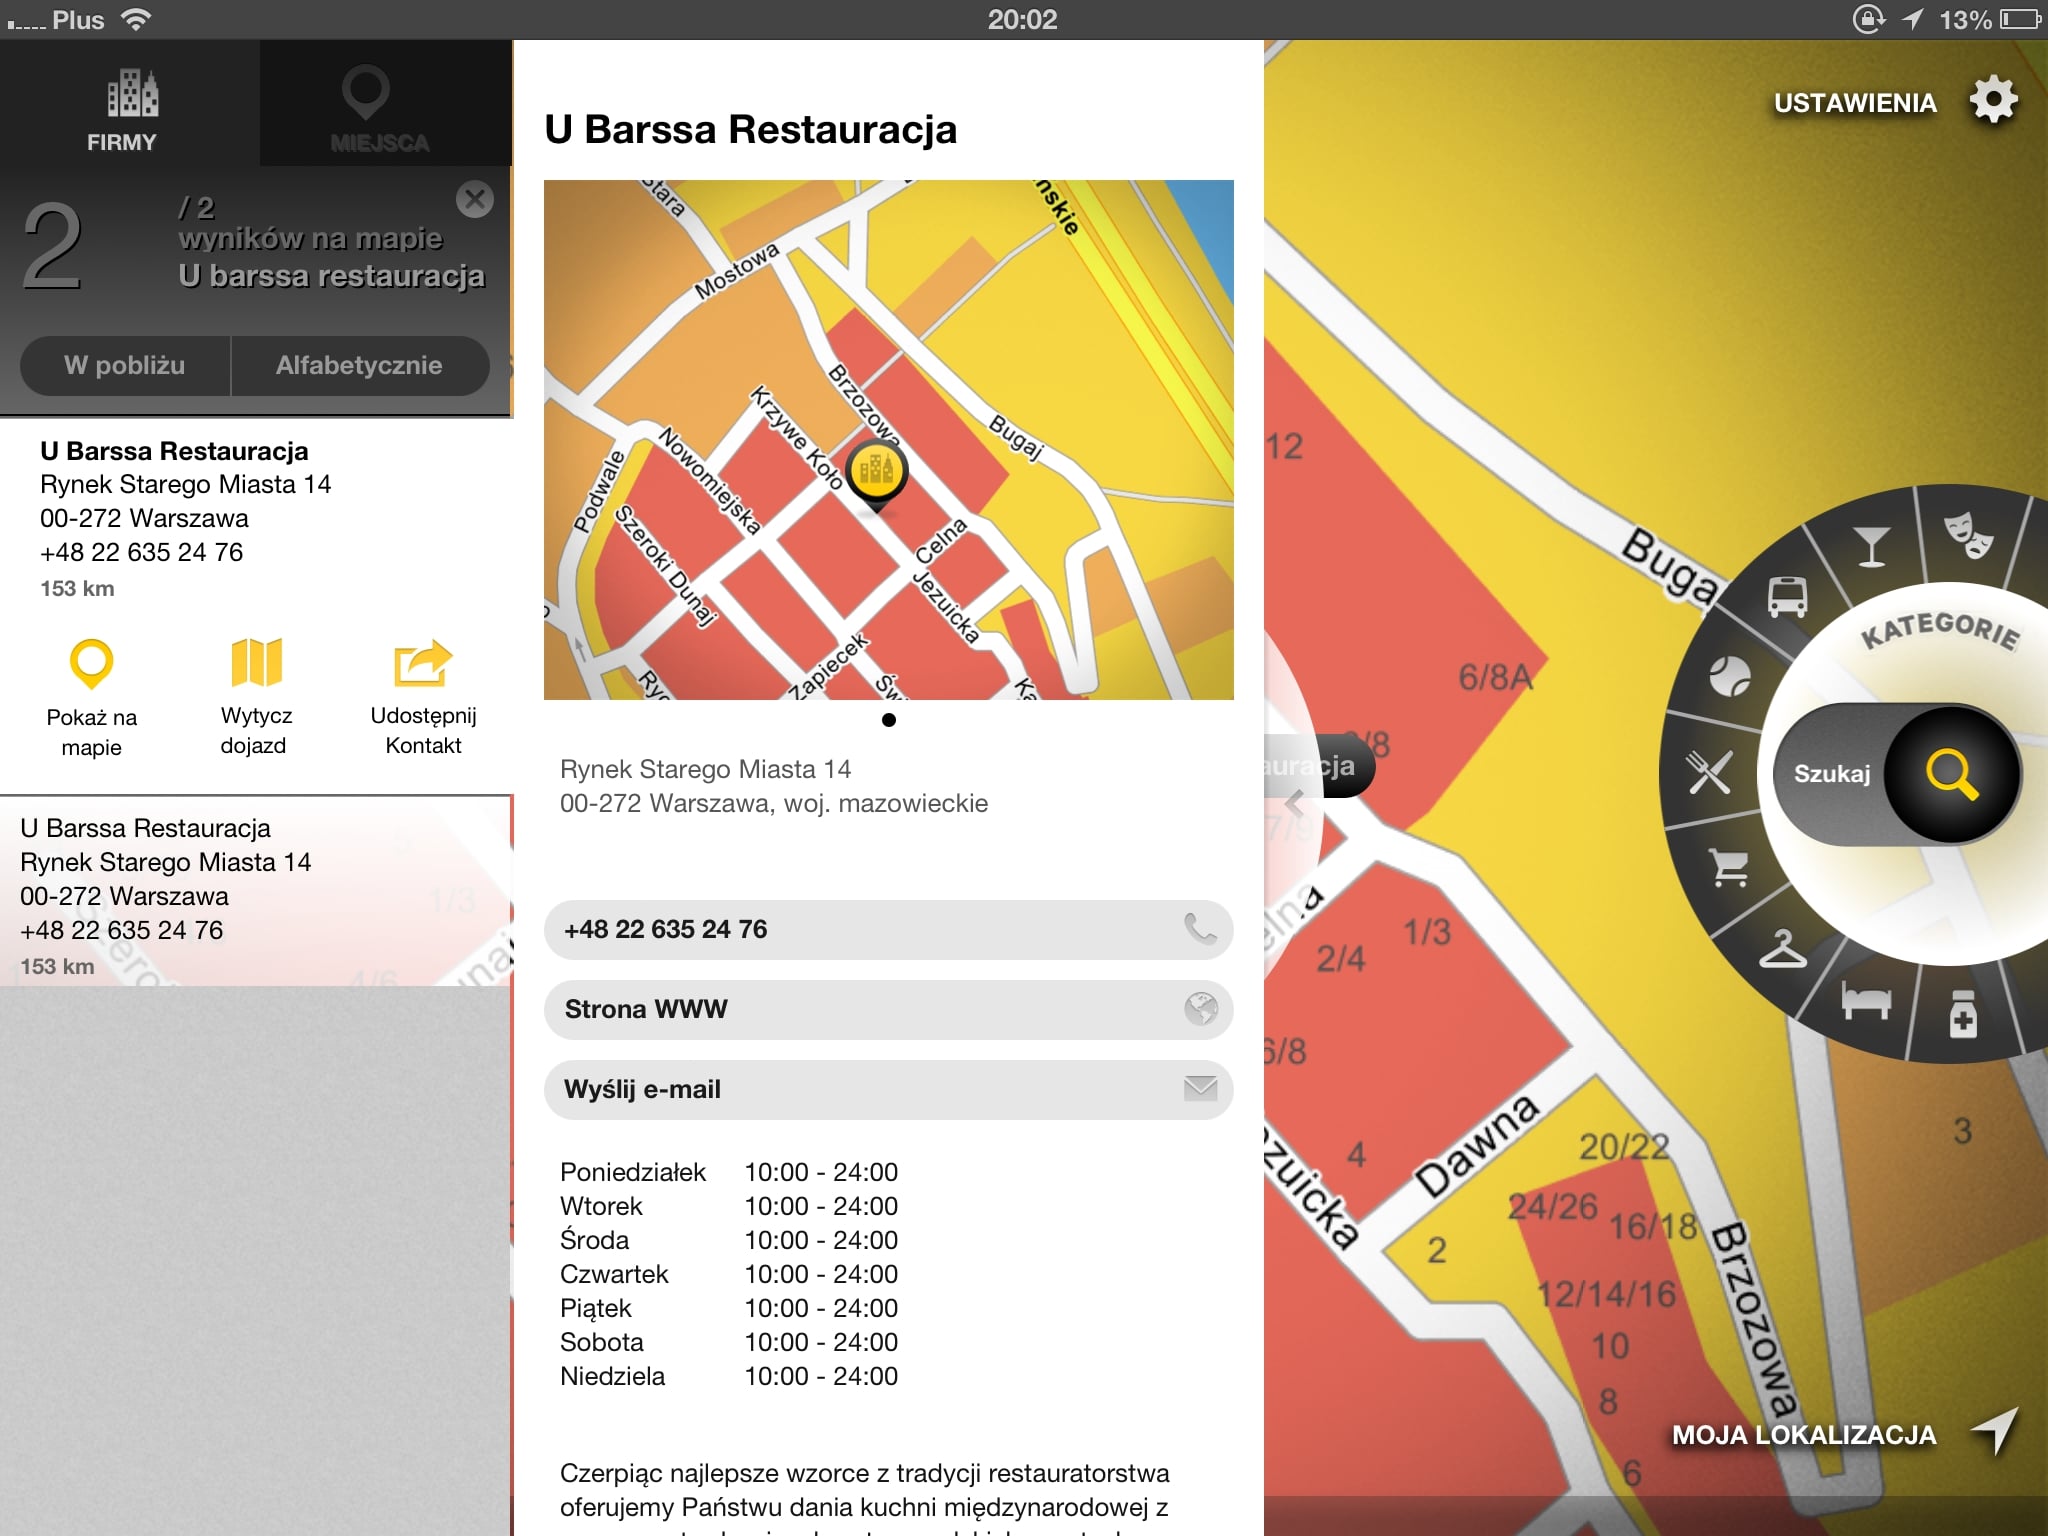Tap the envelope icon on e-mail row
Viewport: 2048px width, 1536px height.
1200,1089
